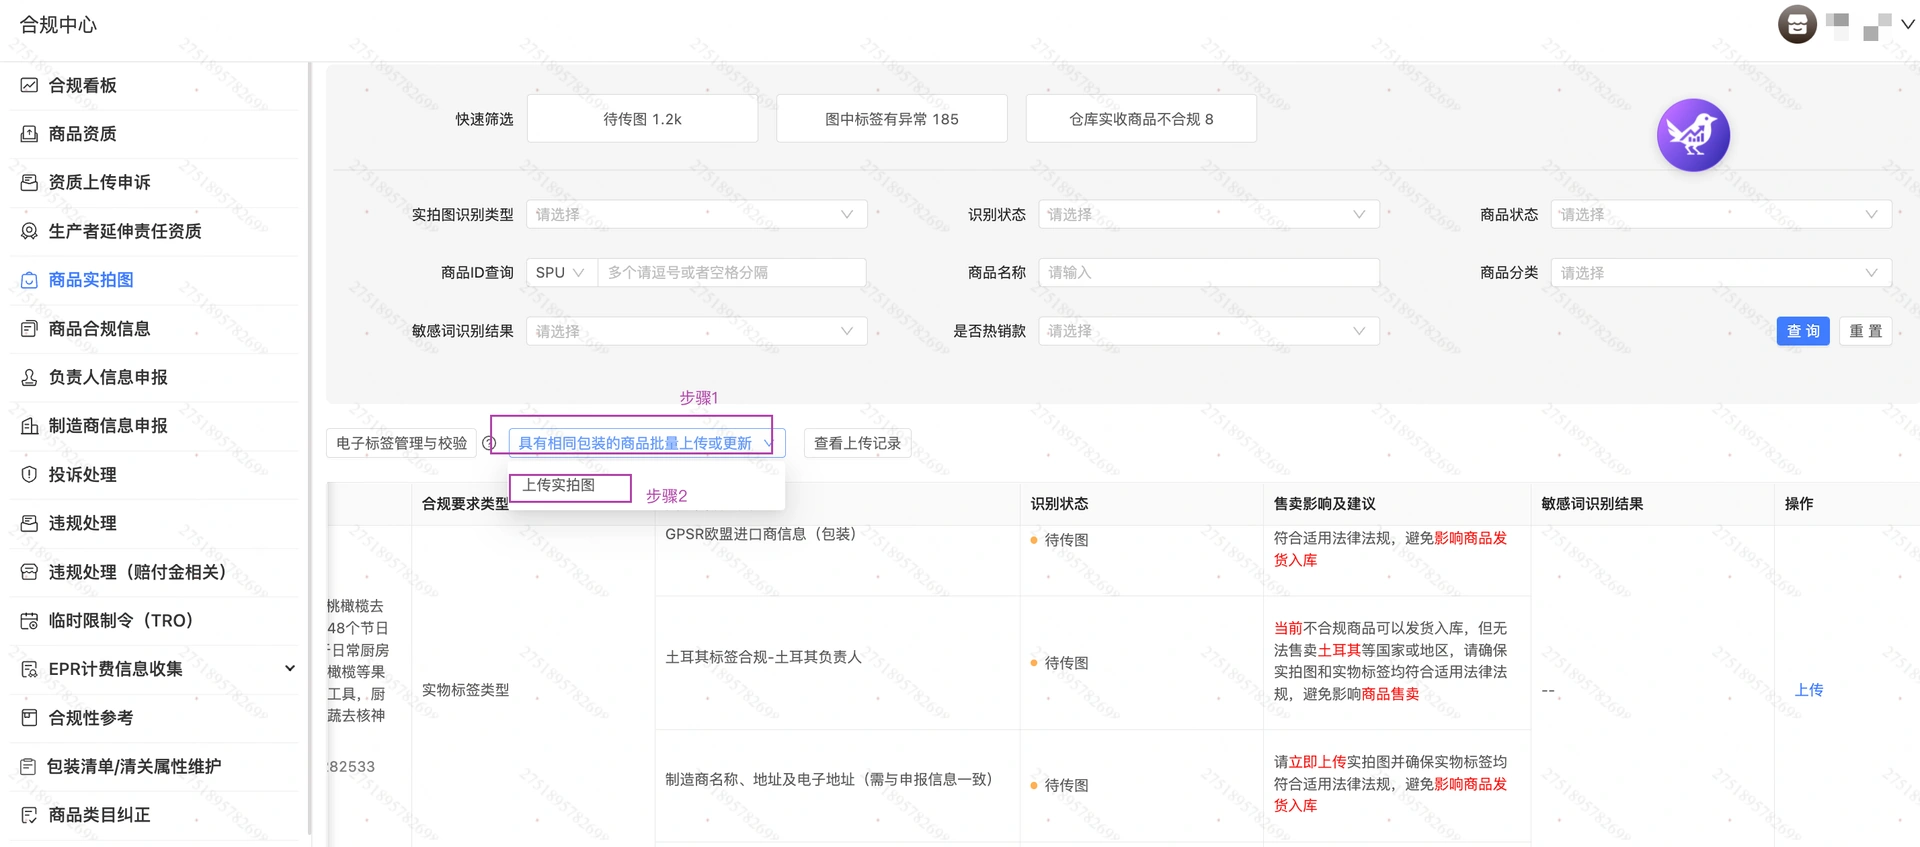The width and height of the screenshot is (1920, 847).
Task: Click the 上传 link in 操作 column
Action: click(x=1808, y=690)
